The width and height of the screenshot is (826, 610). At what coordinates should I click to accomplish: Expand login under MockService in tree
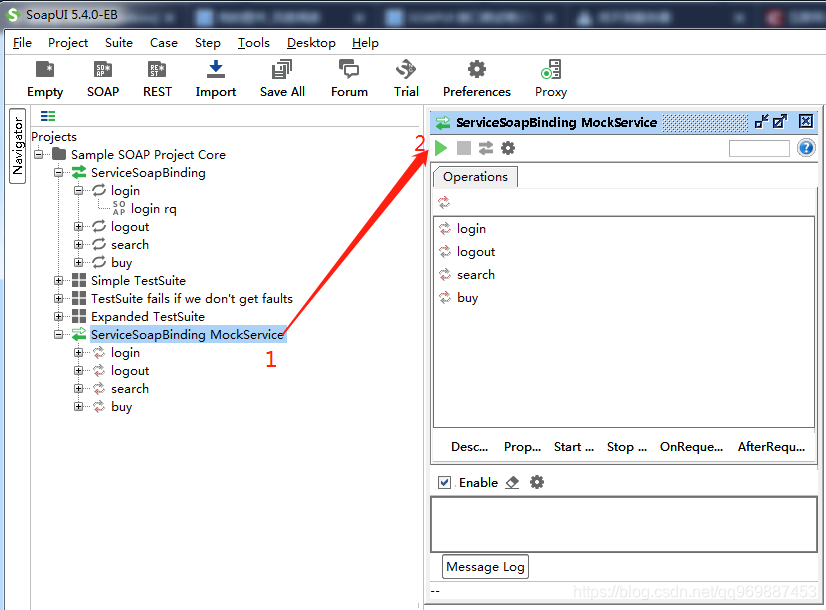pyautogui.click(x=78, y=352)
